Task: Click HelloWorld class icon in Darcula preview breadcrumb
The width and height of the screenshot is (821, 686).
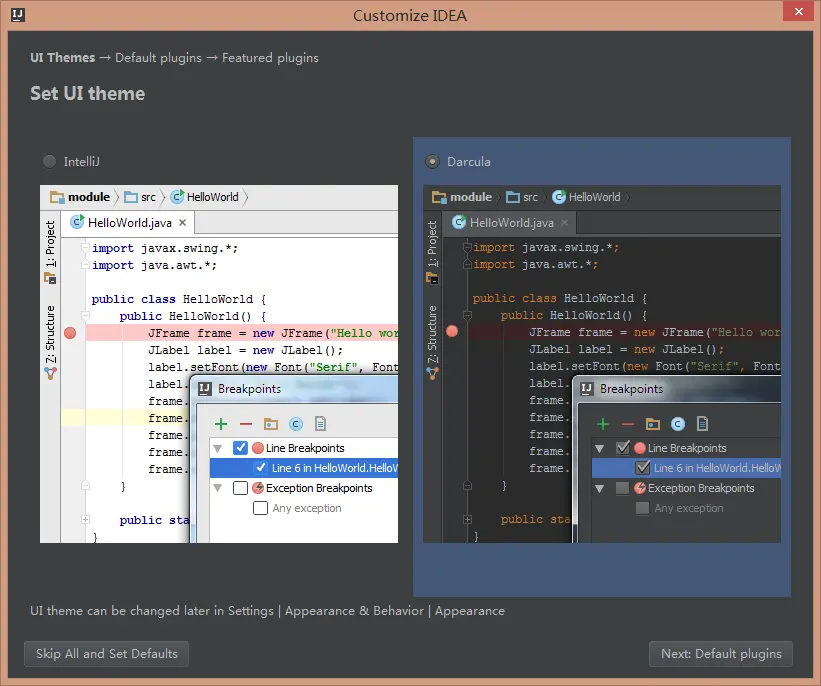Action: click(x=559, y=196)
